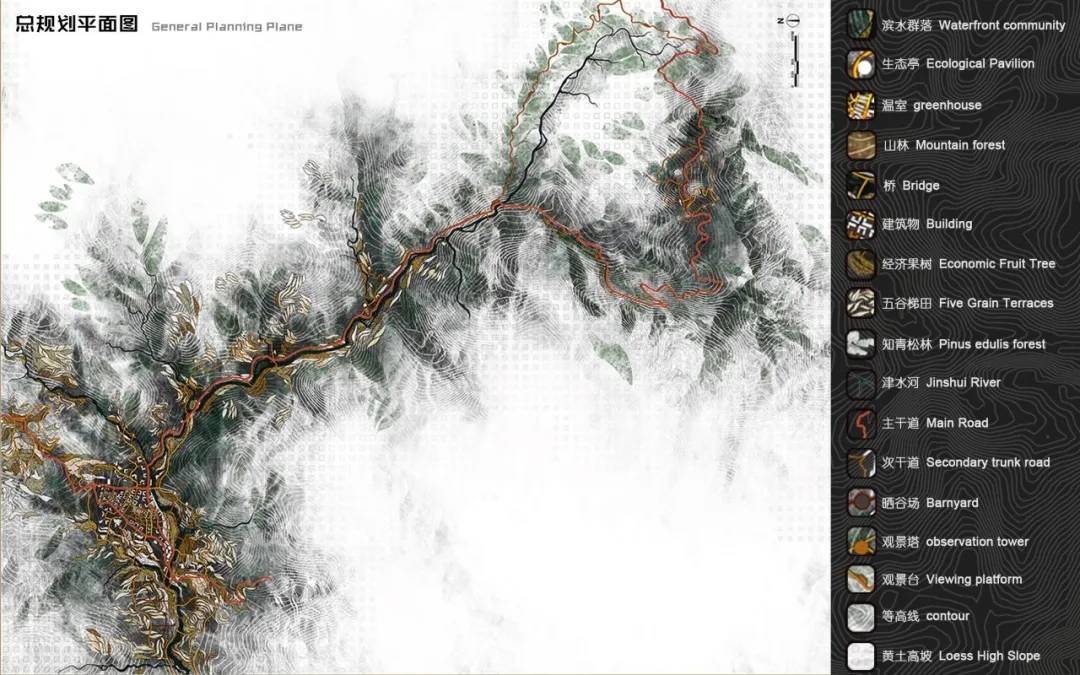The width and height of the screenshot is (1080, 675).
Task: Click the north arrow compass symbol
Action: tap(792, 20)
